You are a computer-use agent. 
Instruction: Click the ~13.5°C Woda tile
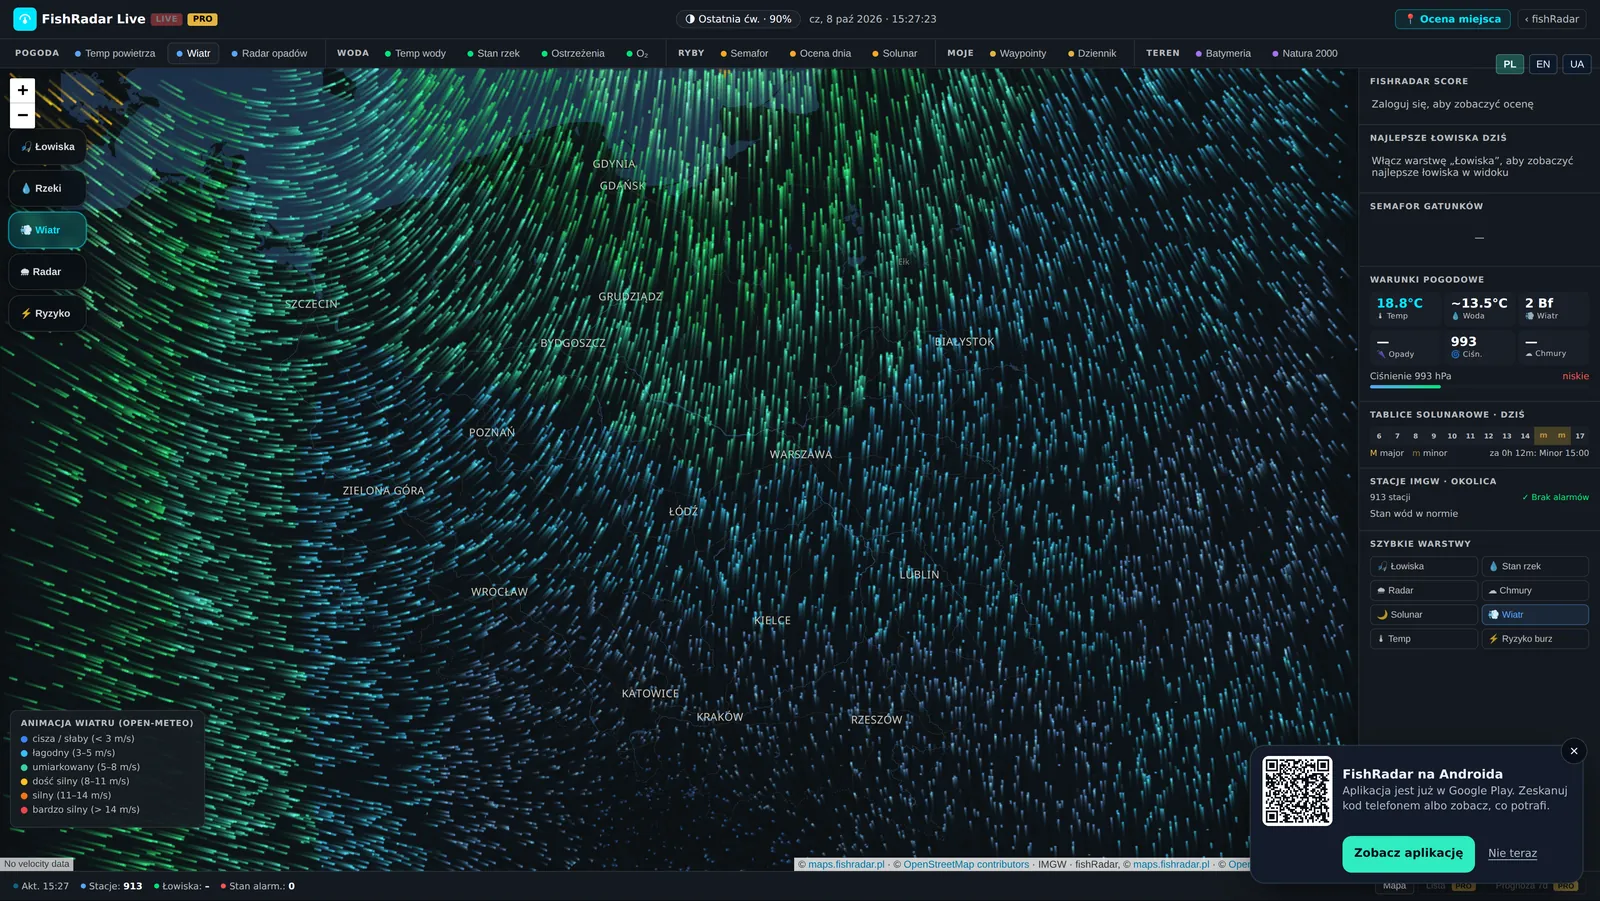click(x=1479, y=308)
